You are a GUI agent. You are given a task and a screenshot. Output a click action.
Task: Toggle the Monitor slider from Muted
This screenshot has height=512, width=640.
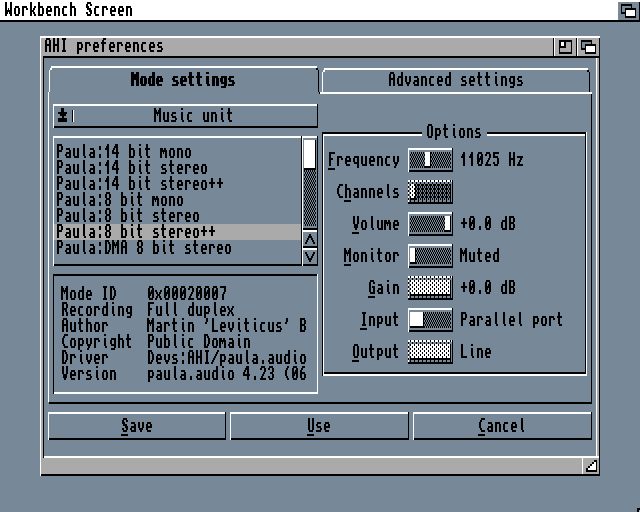pos(430,256)
